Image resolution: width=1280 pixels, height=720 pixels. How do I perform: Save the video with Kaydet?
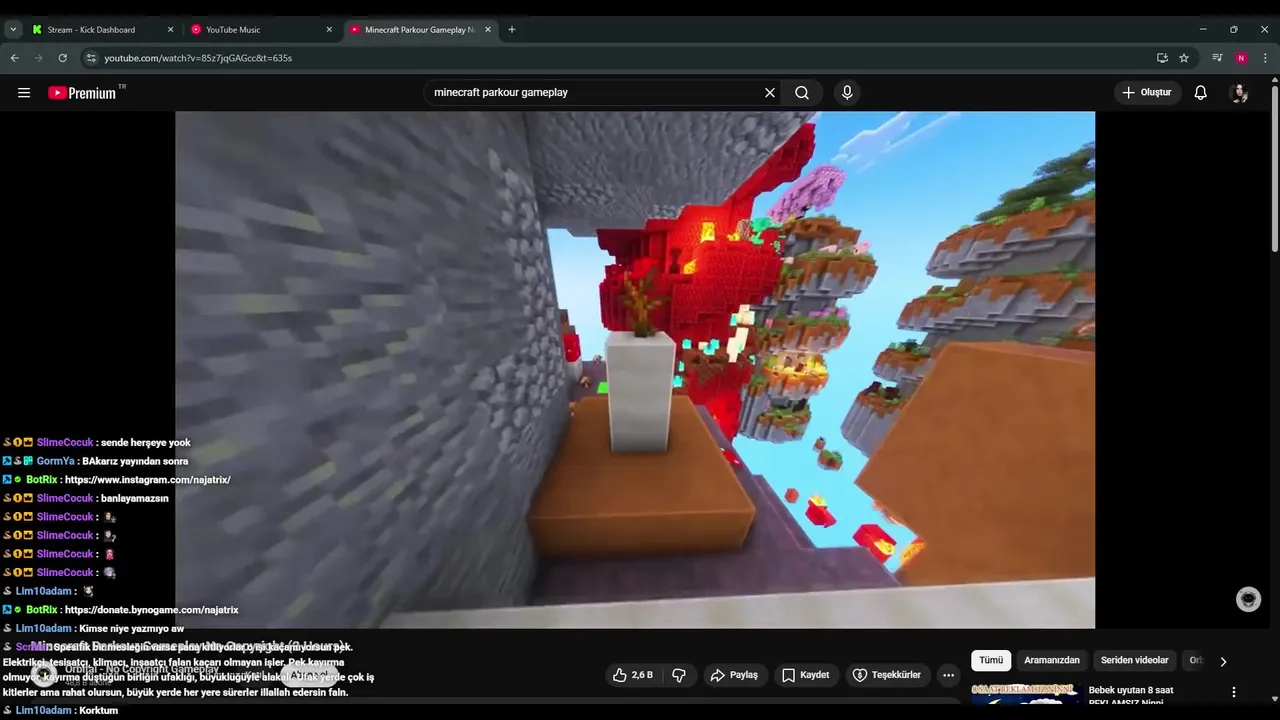[x=806, y=675]
